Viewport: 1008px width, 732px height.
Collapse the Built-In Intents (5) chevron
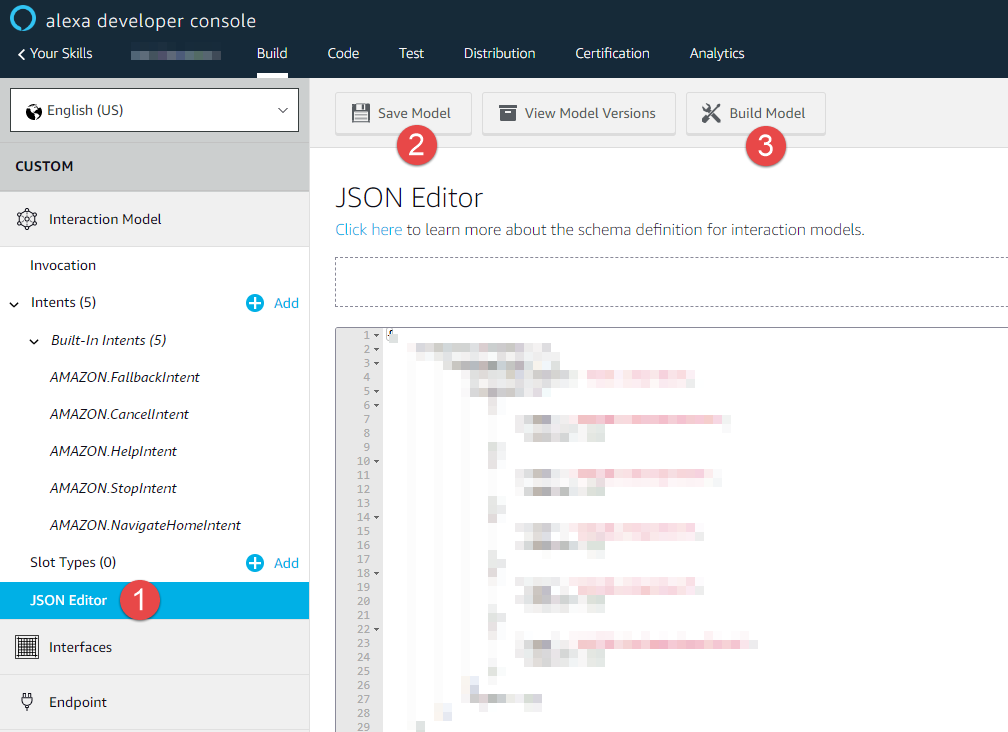(x=34, y=341)
